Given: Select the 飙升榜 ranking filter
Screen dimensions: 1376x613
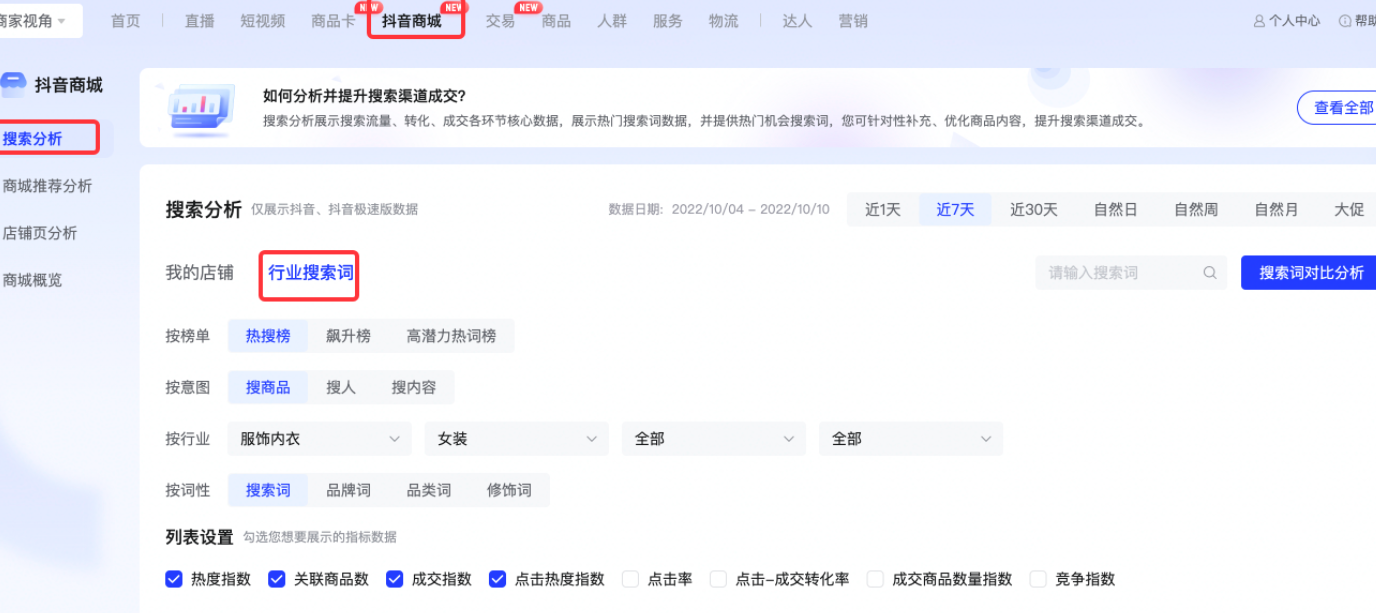Looking at the screenshot, I should coord(348,336).
